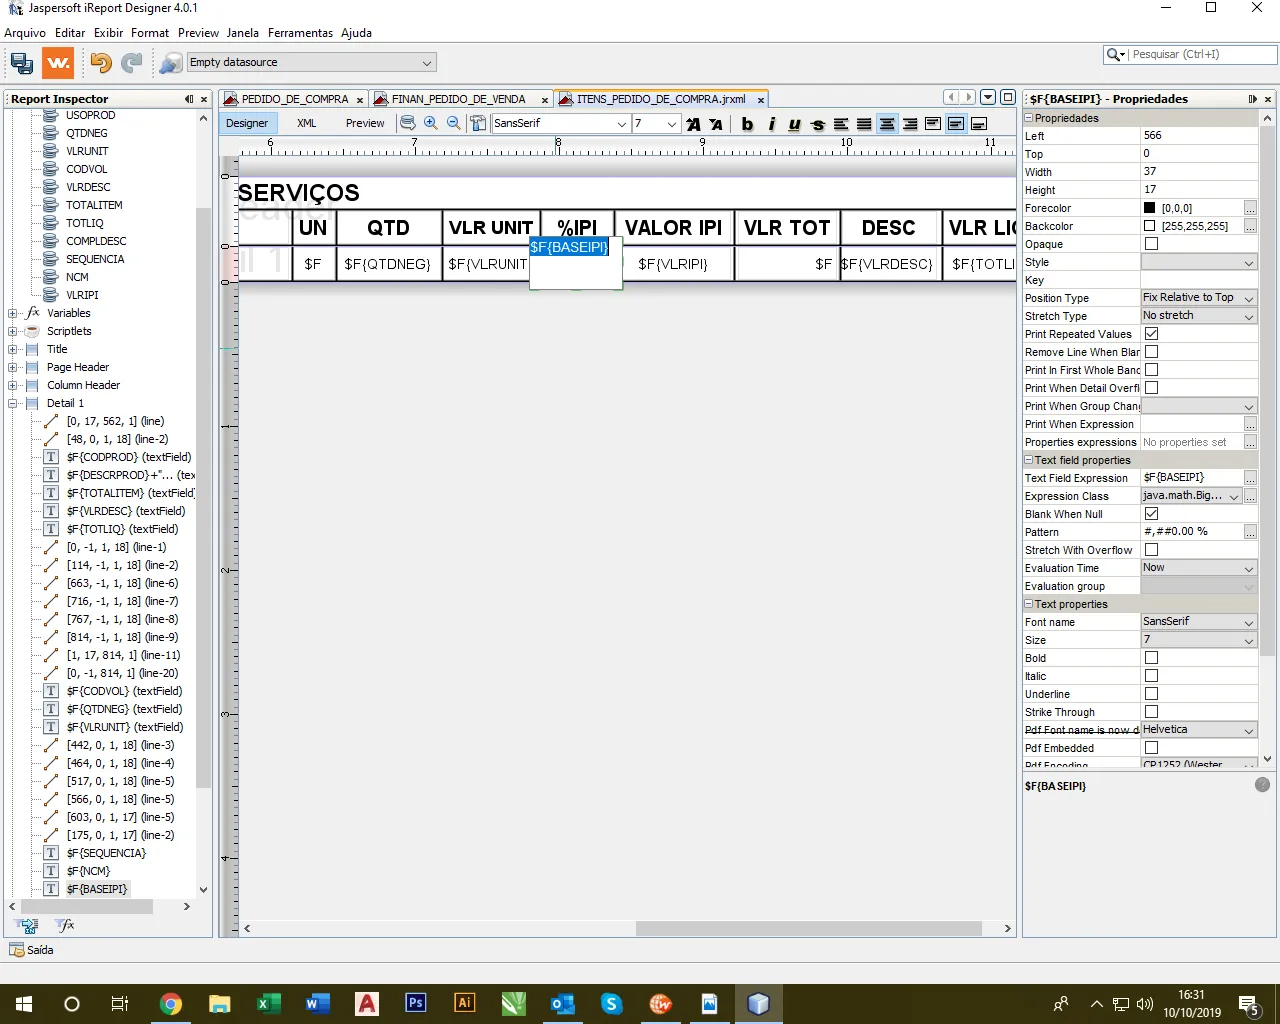
Task: Click the Designer view button
Action: click(247, 123)
